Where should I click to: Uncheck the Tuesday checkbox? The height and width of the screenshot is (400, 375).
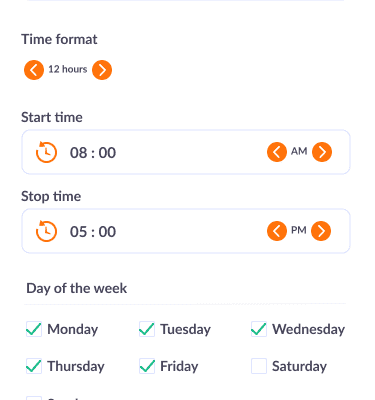tap(147, 329)
